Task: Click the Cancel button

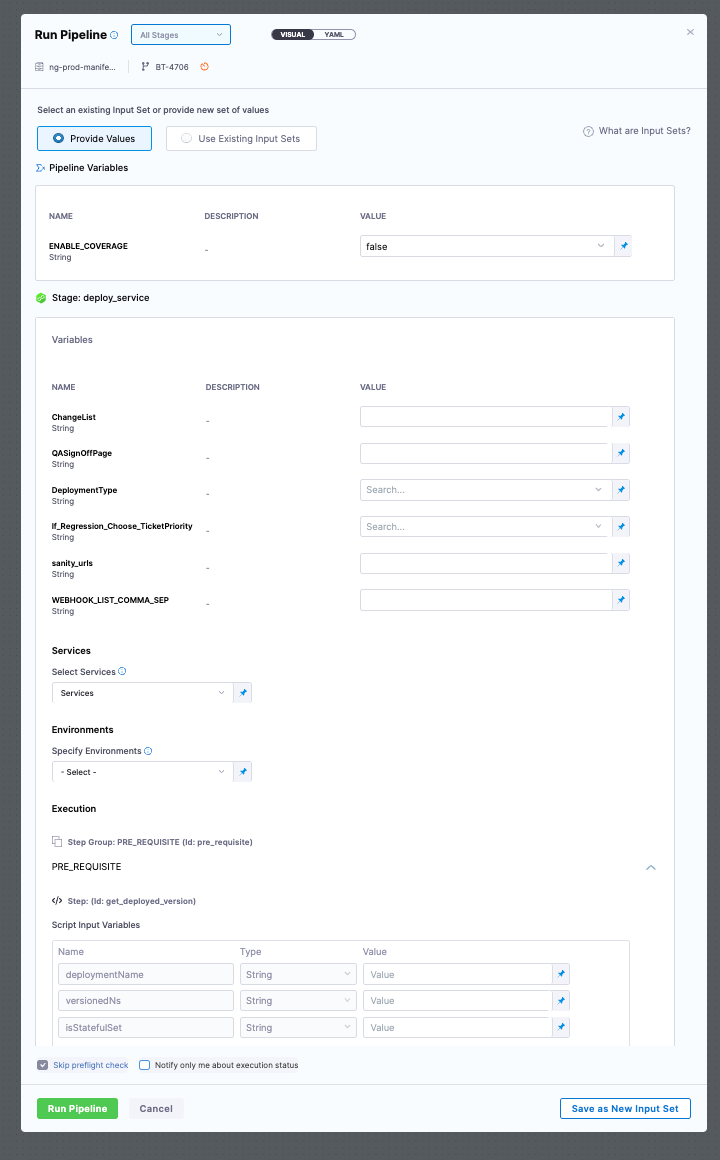Action: point(156,1108)
